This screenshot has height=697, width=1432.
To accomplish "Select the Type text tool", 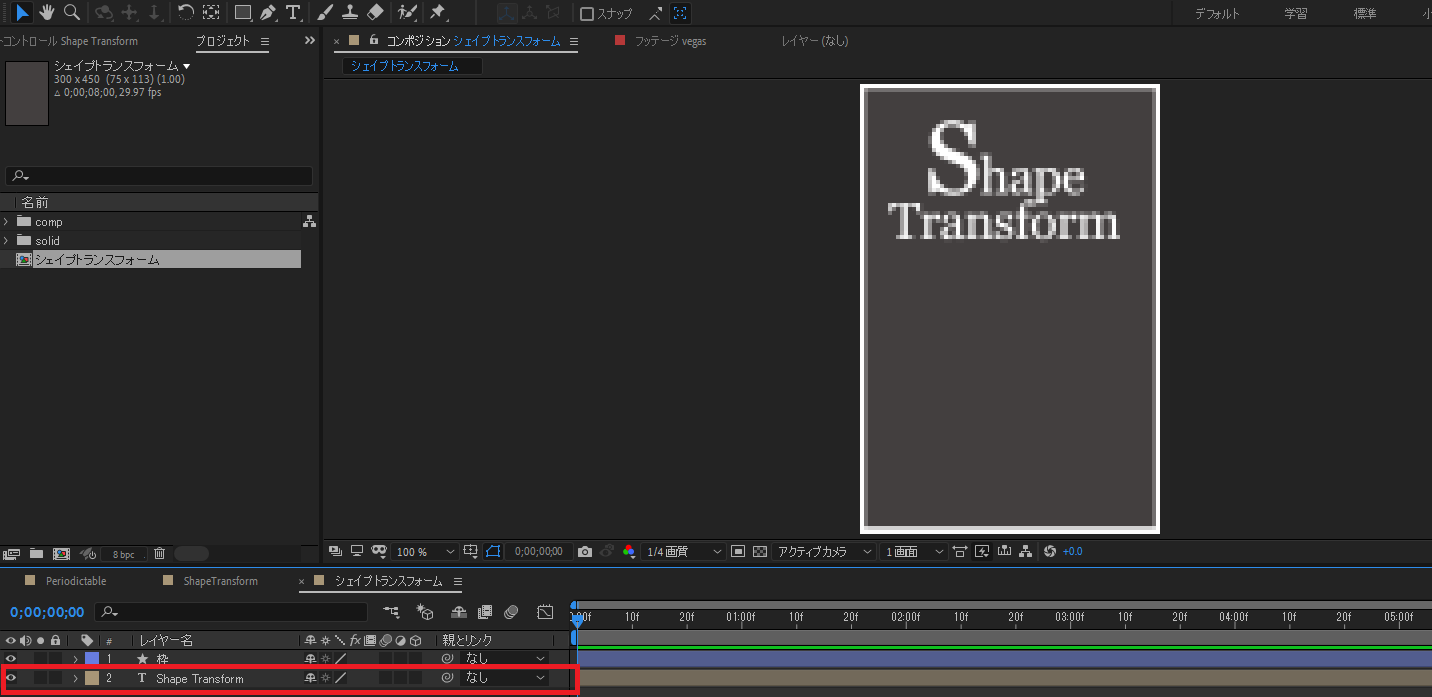I will 293,13.
